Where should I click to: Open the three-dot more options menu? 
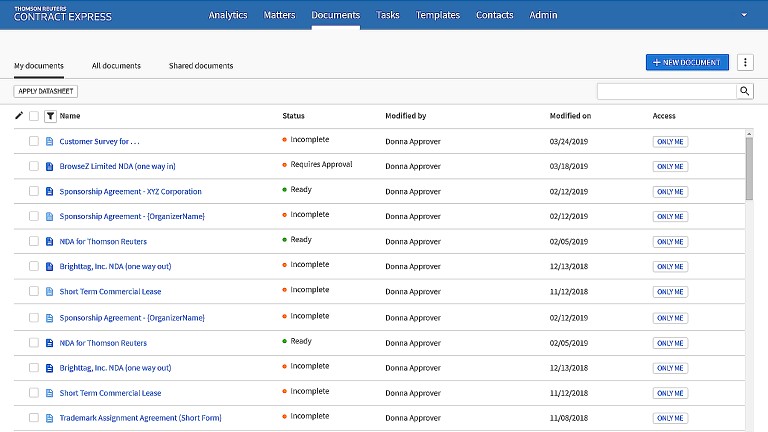(x=745, y=62)
